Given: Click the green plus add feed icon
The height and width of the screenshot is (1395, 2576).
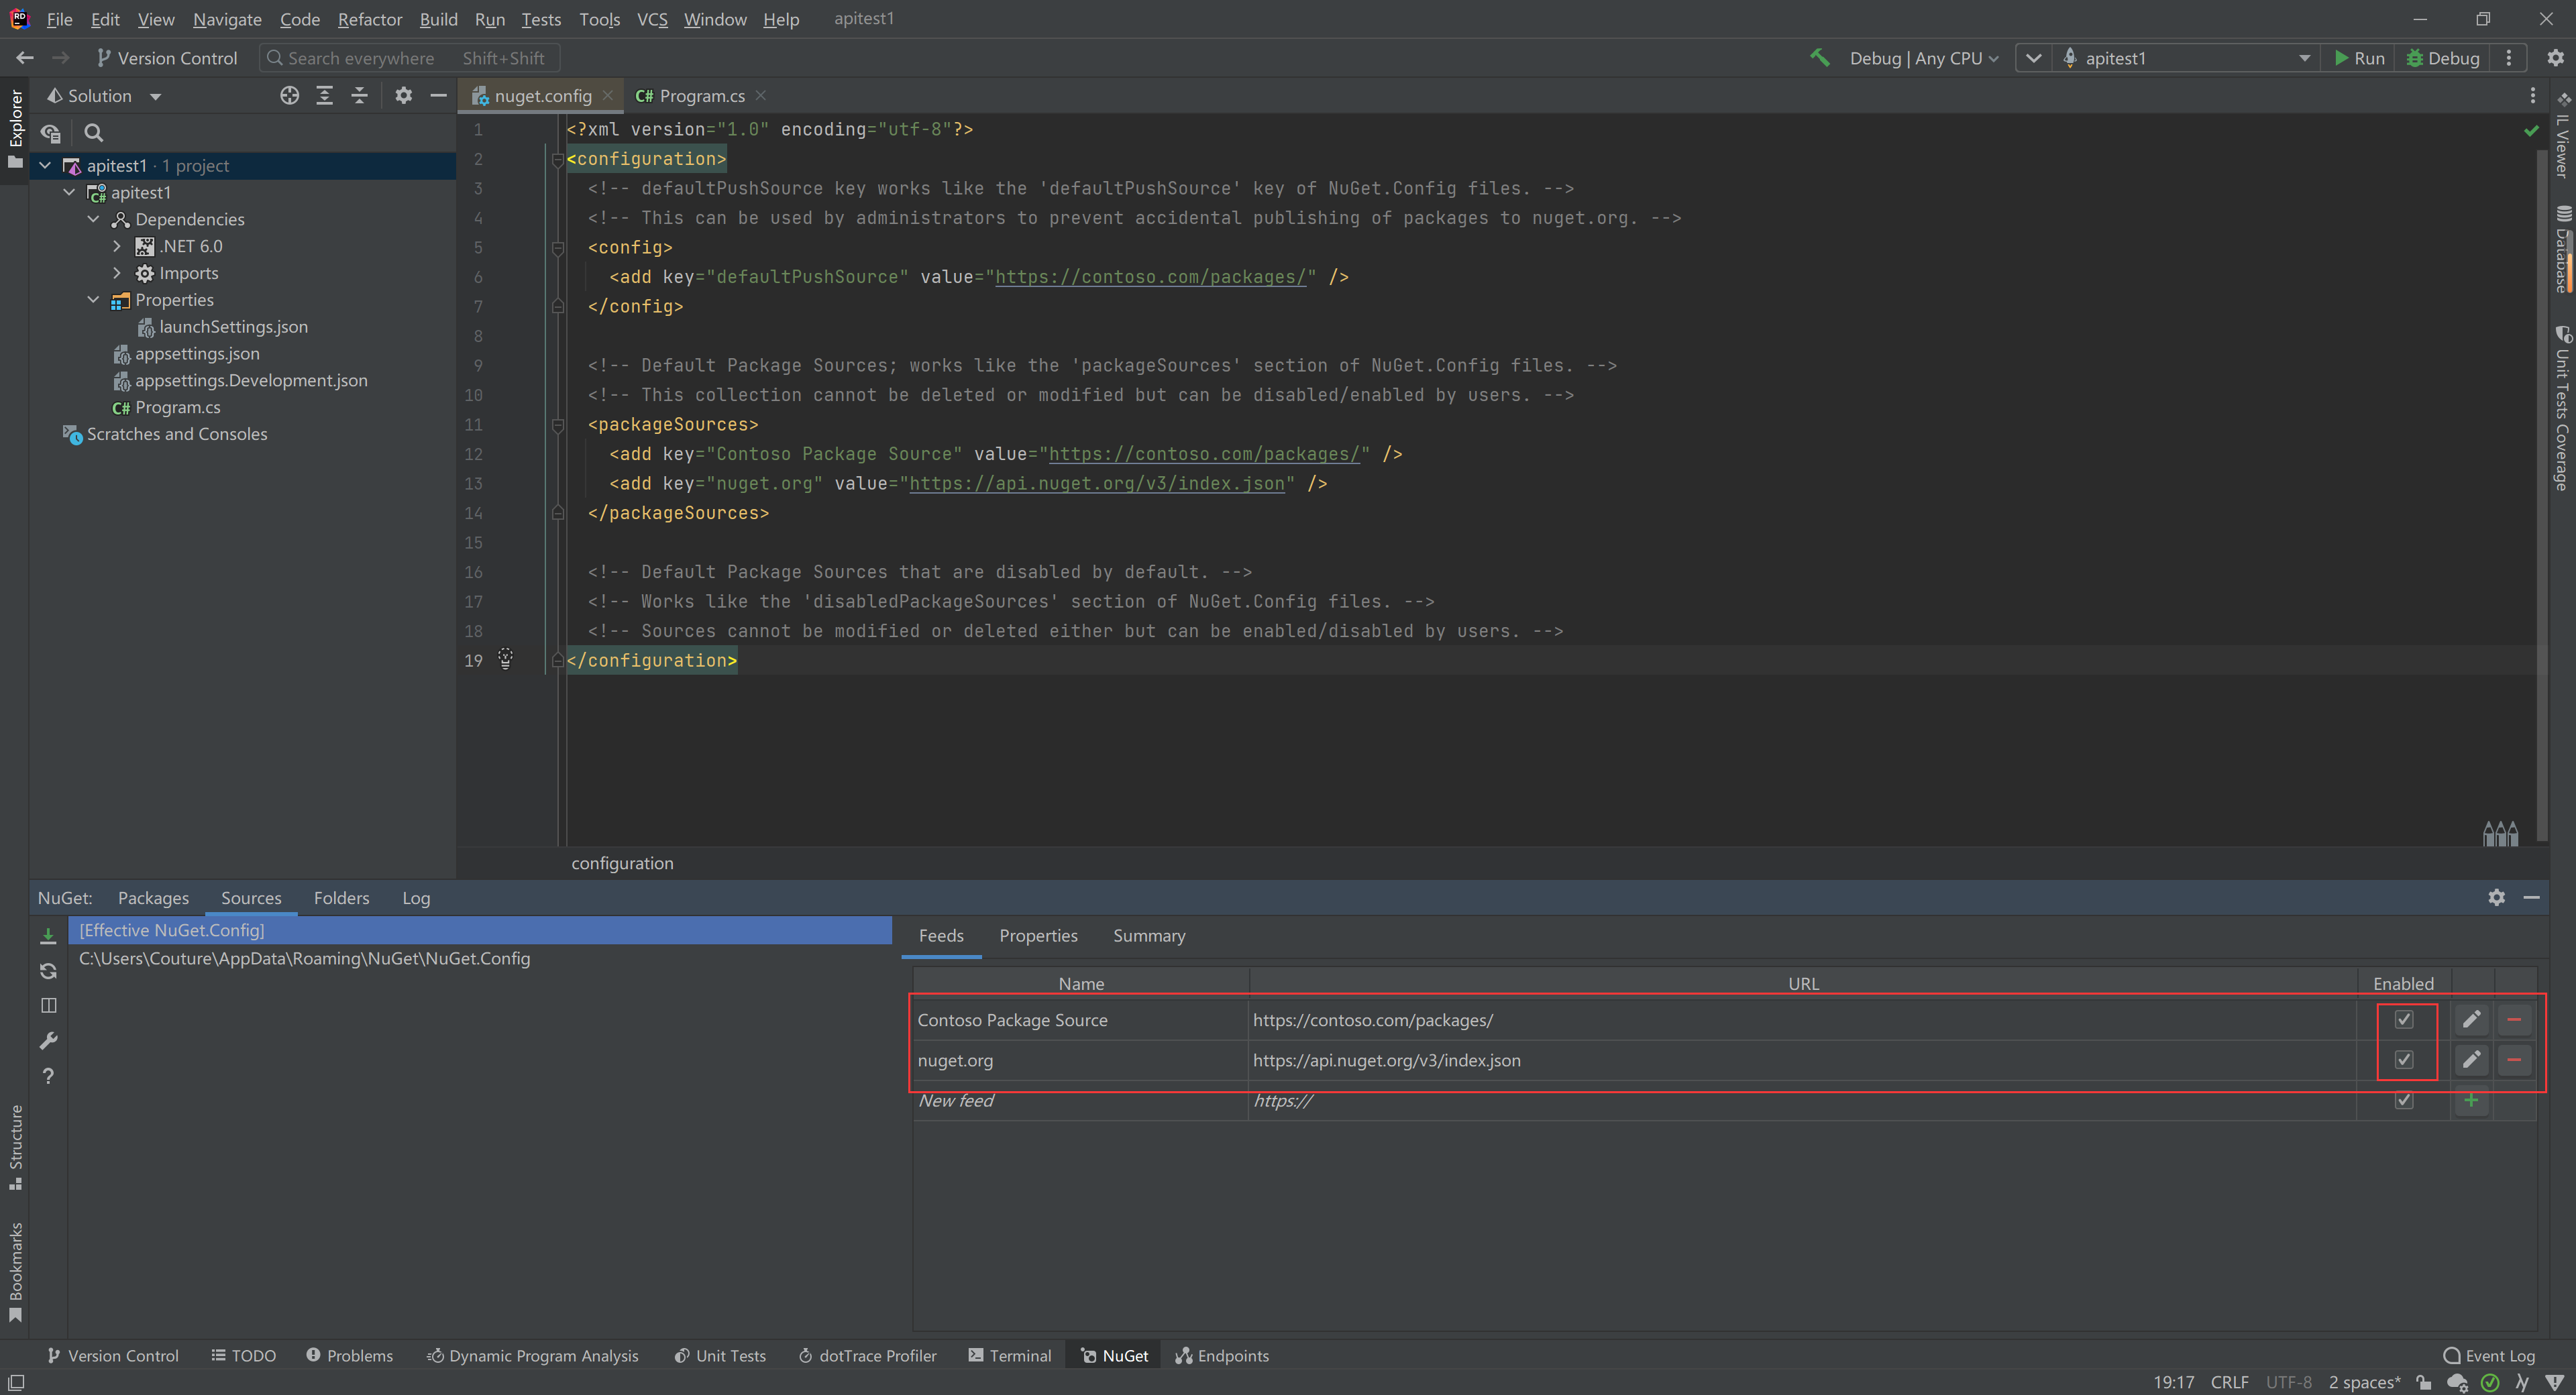Looking at the screenshot, I should (2471, 1101).
